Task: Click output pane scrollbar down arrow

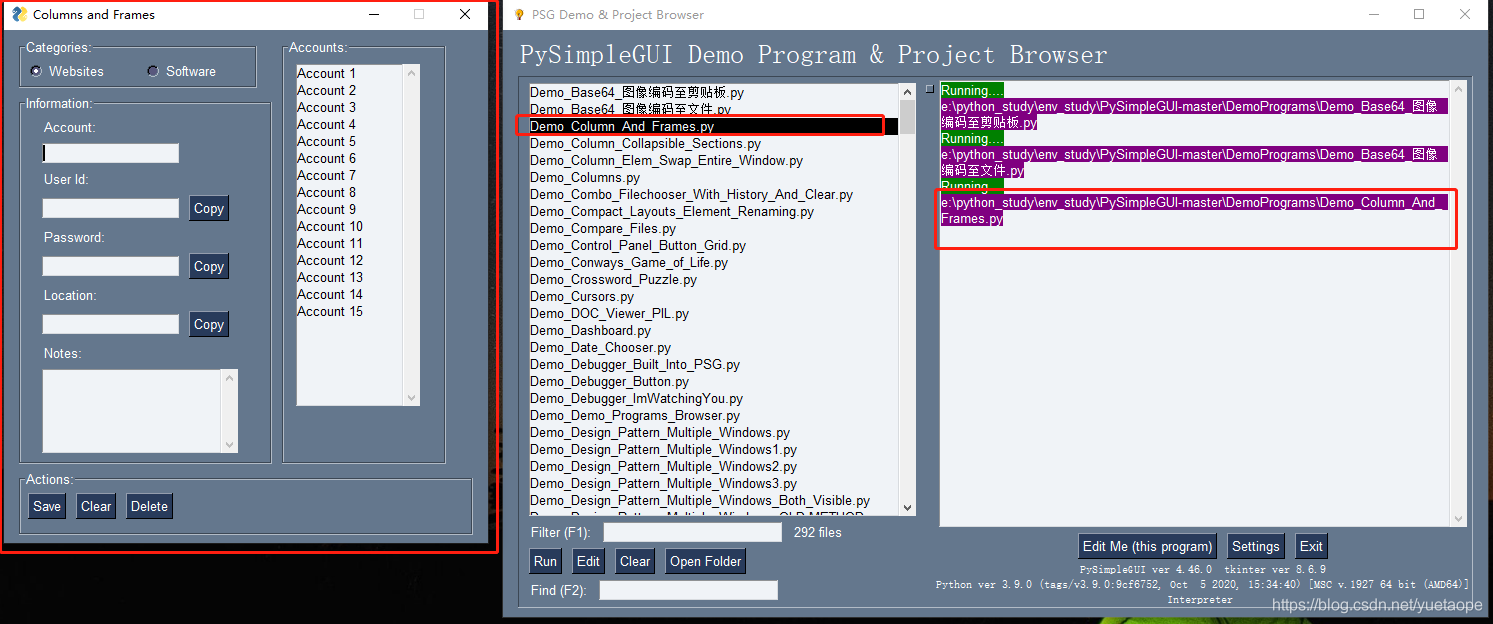Action: (x=1459, y=518)
